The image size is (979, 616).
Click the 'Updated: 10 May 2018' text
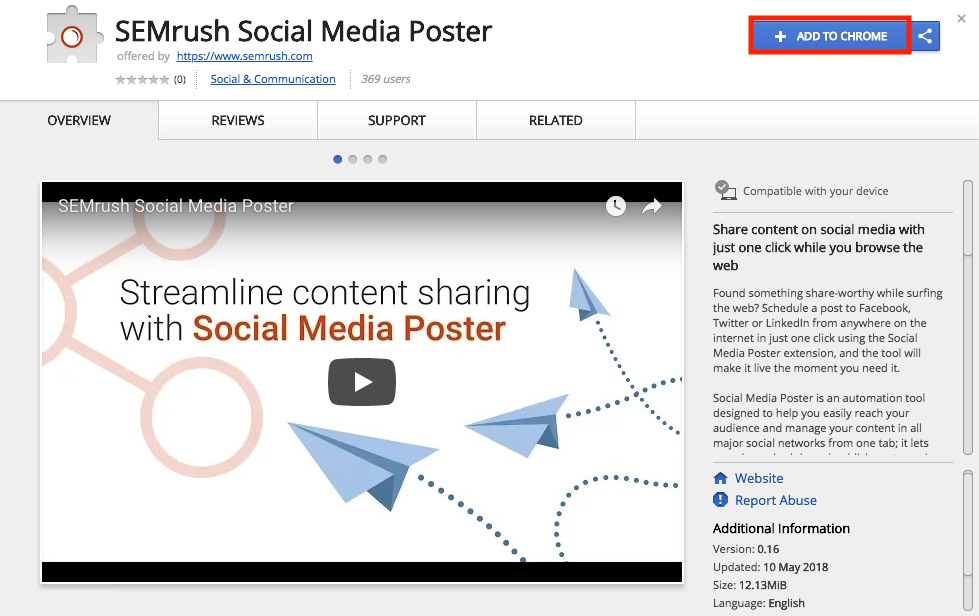[770, 567]
